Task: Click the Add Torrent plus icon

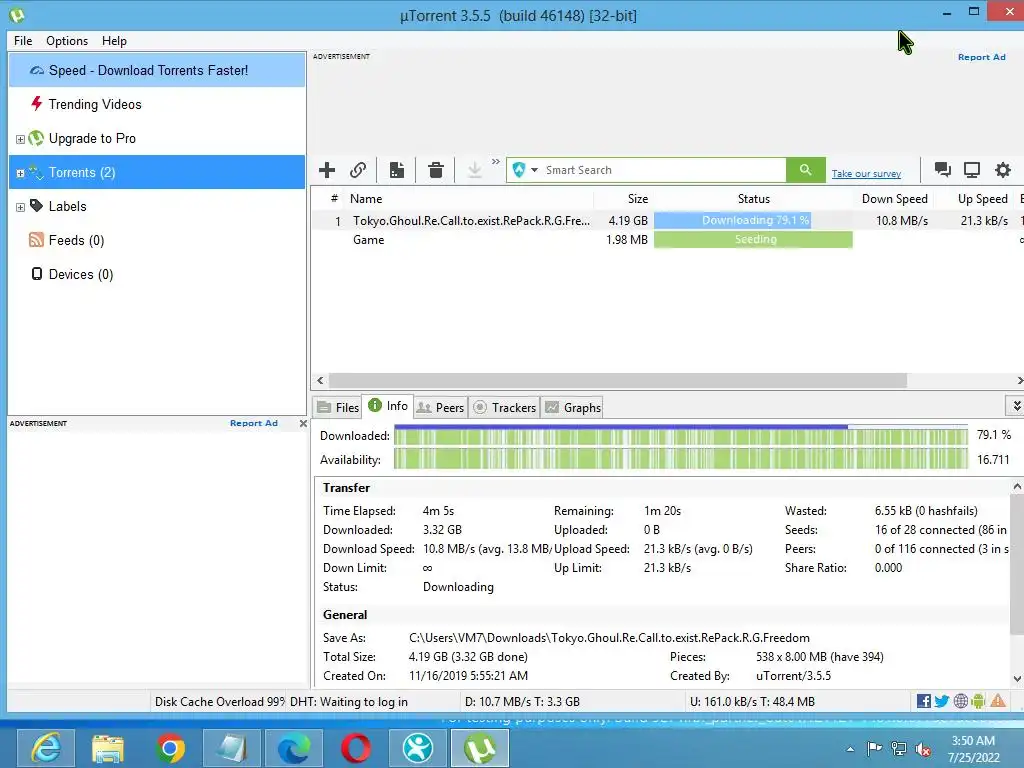Action: (x=327, y=170)
